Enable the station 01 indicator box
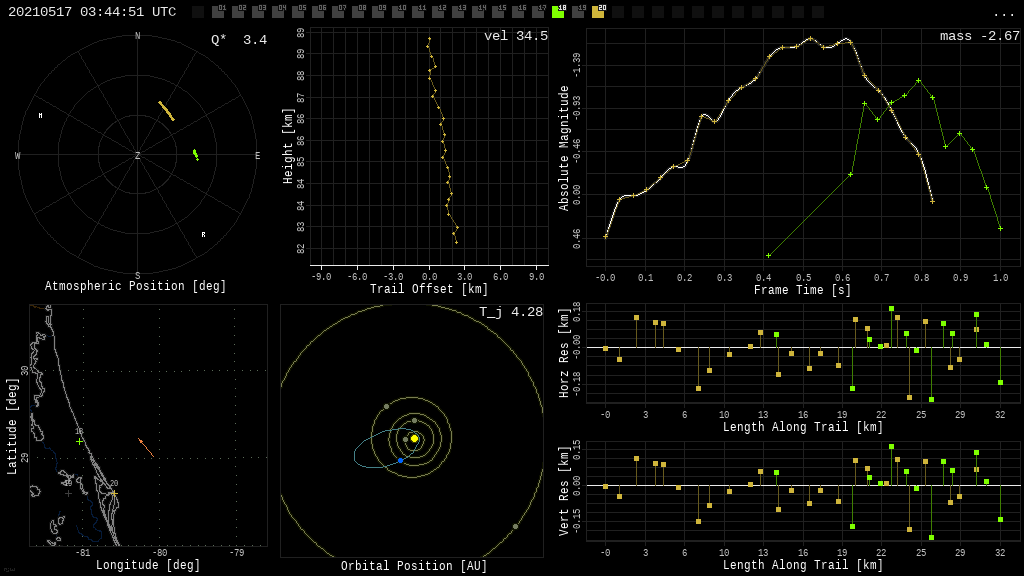This screenshot has height=576, width=1024. pyautogui.click(x=218, y=12)
